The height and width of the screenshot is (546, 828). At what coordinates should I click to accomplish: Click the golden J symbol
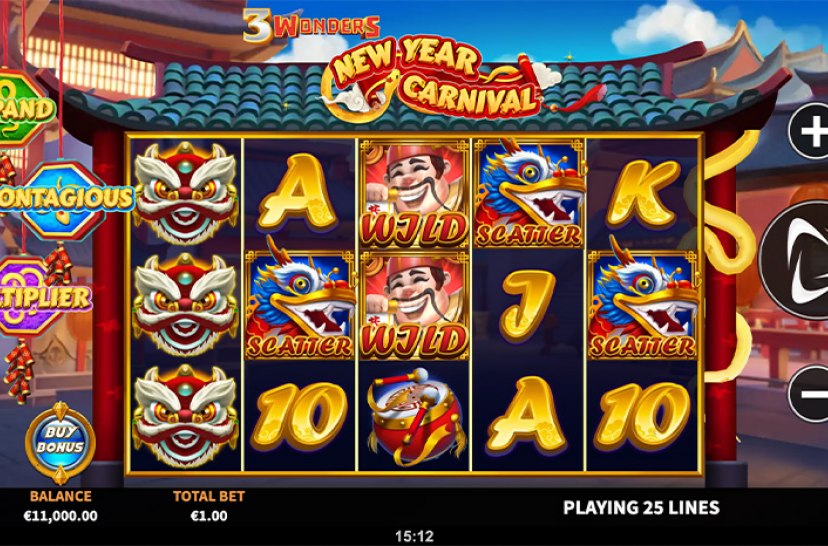tap(527, 305)
